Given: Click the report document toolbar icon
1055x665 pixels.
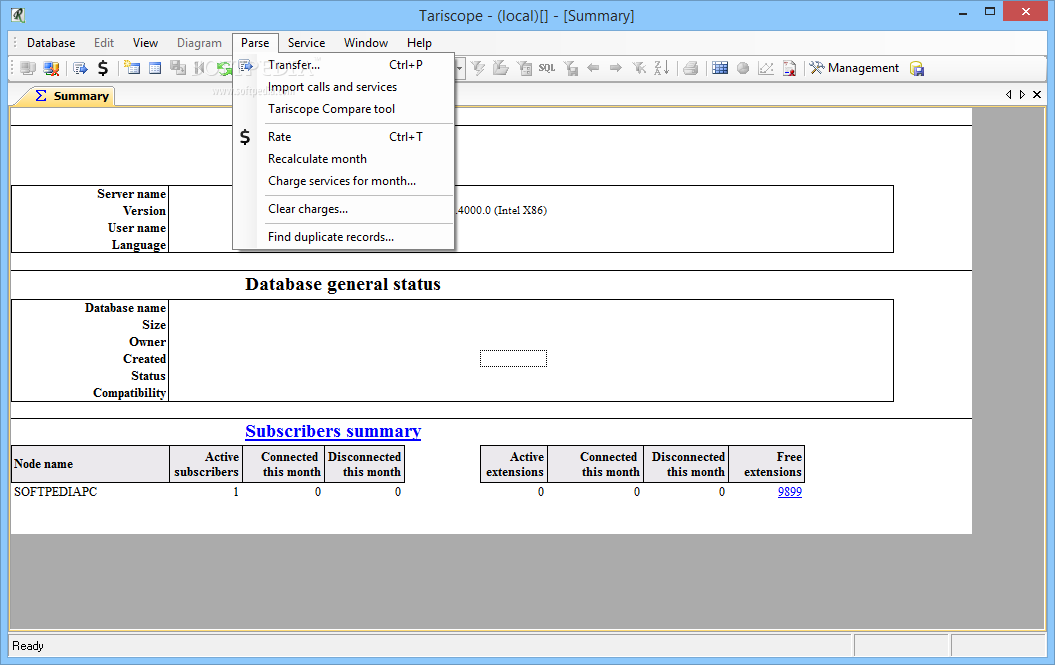Looking at the screenshot, I should (789, 68).
